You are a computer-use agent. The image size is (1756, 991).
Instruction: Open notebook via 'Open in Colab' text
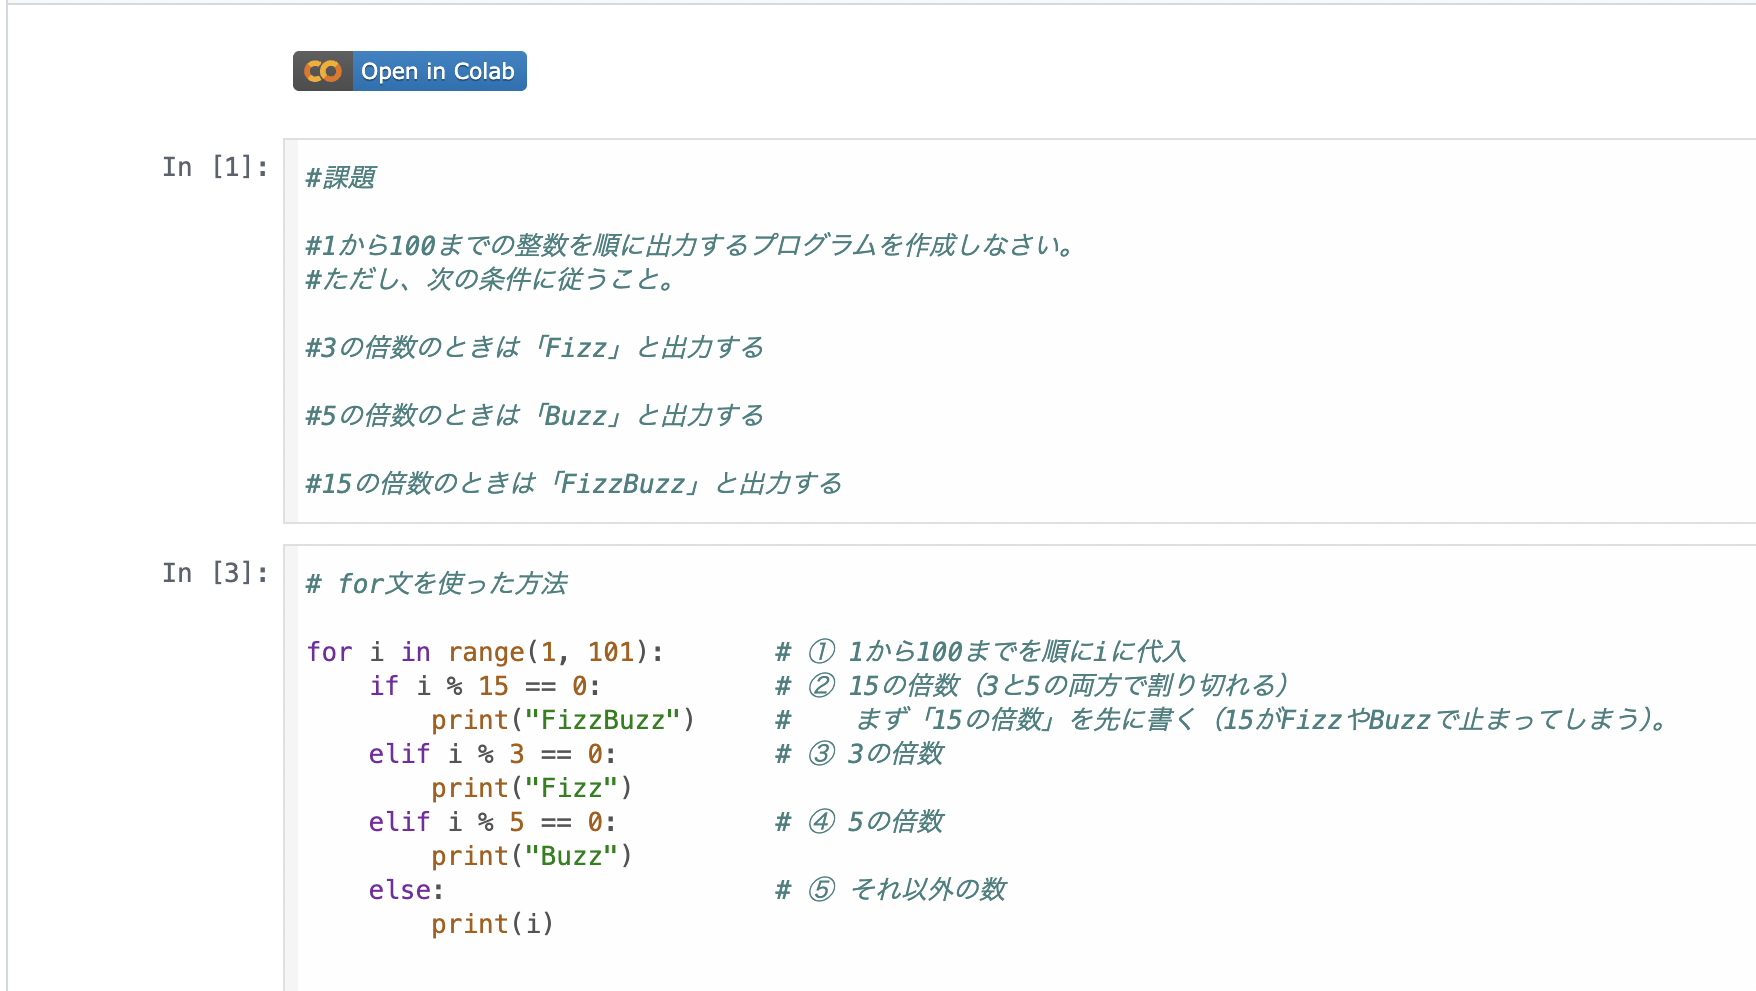(438, 71)
